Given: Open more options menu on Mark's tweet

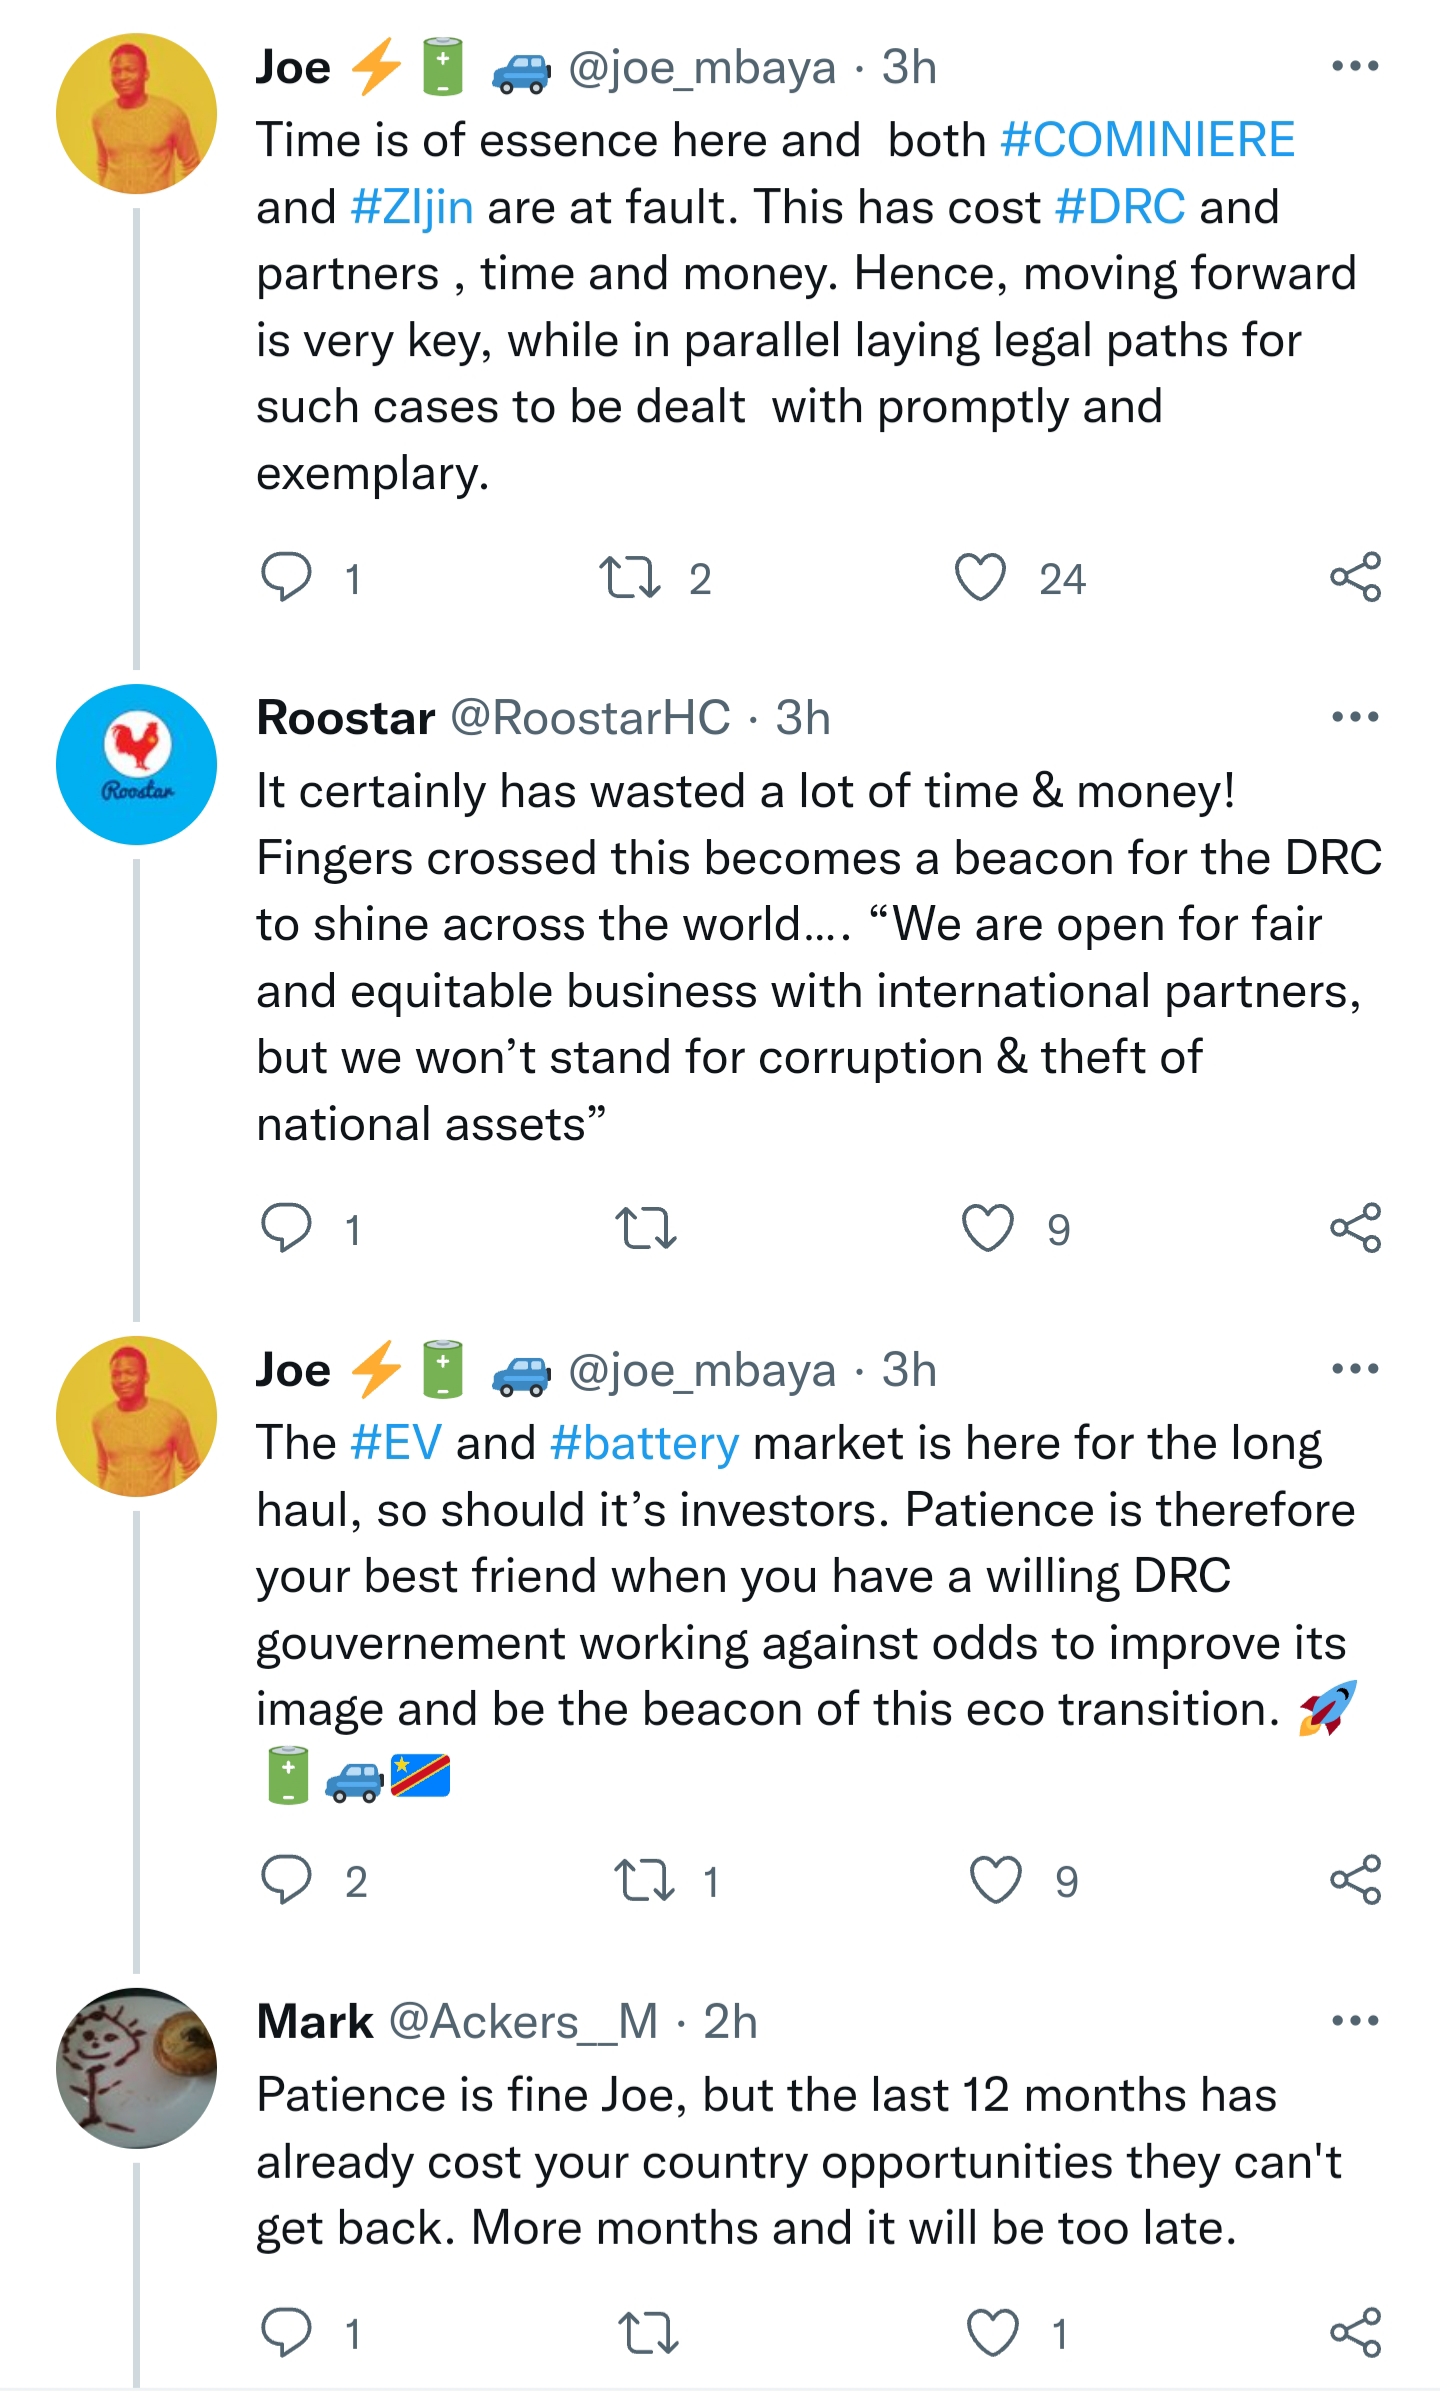Looking at the screenshot, I should (x=1355, y=2021).
